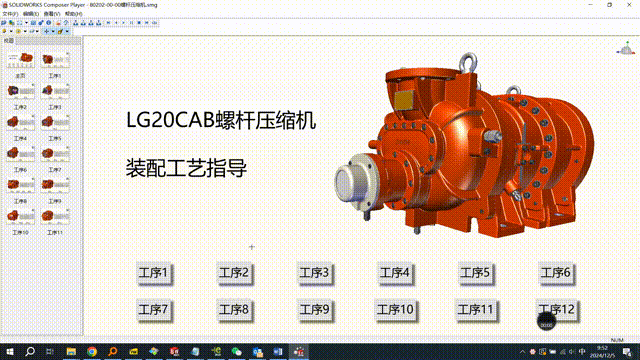Click the 工序11 button in viewport
The width and height of the screenshot is (640, 360).
pyautogui.click(x=476, y=310)
